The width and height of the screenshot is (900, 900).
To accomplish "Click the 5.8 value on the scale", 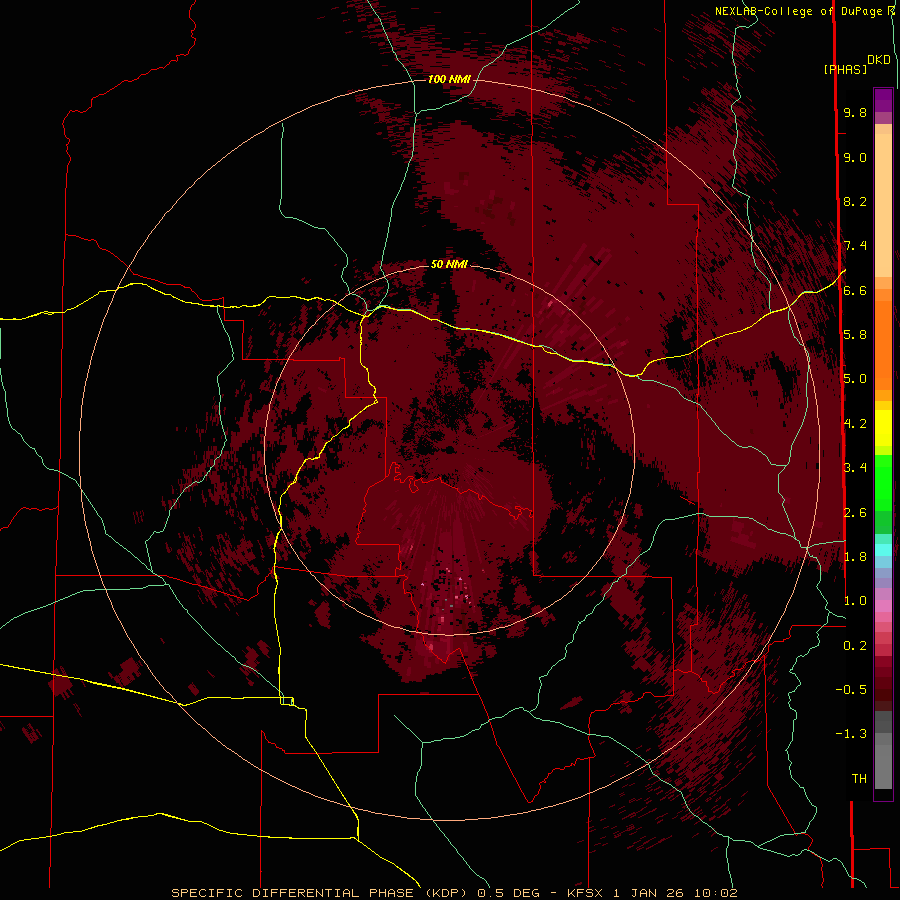I will [x=855, y=335].
